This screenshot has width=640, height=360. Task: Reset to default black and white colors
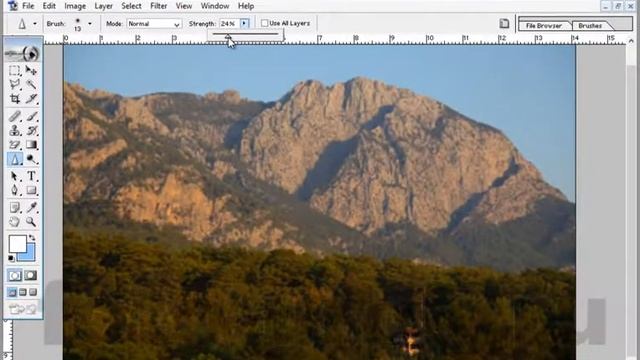point(11,258)
